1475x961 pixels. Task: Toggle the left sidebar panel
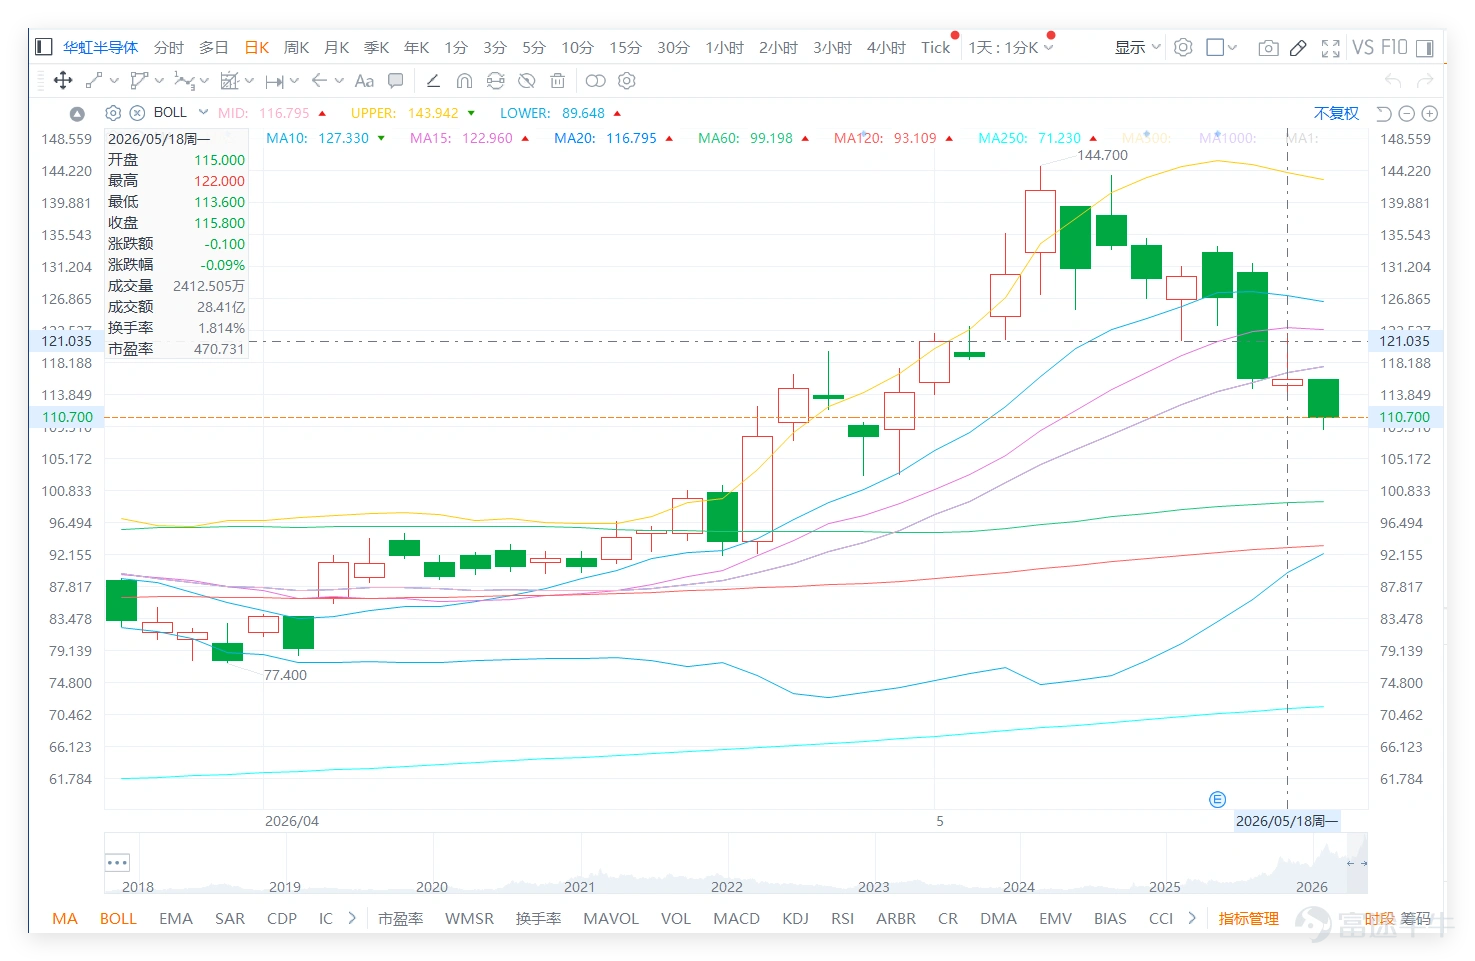[x=43, y=46]
